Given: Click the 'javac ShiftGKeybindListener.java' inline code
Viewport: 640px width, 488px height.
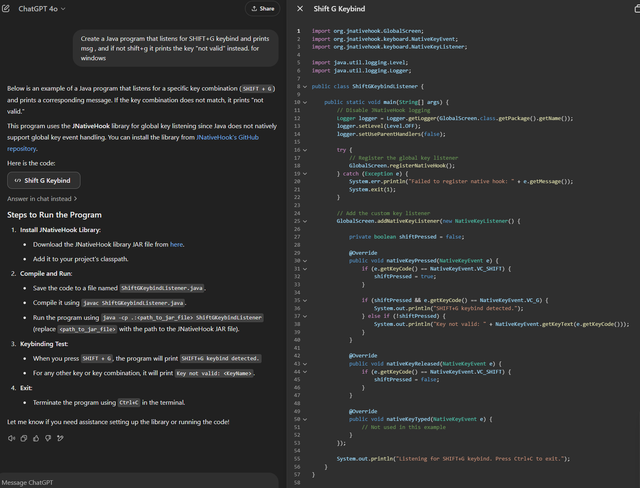Looking at the screenshot, I should [133, 303].
